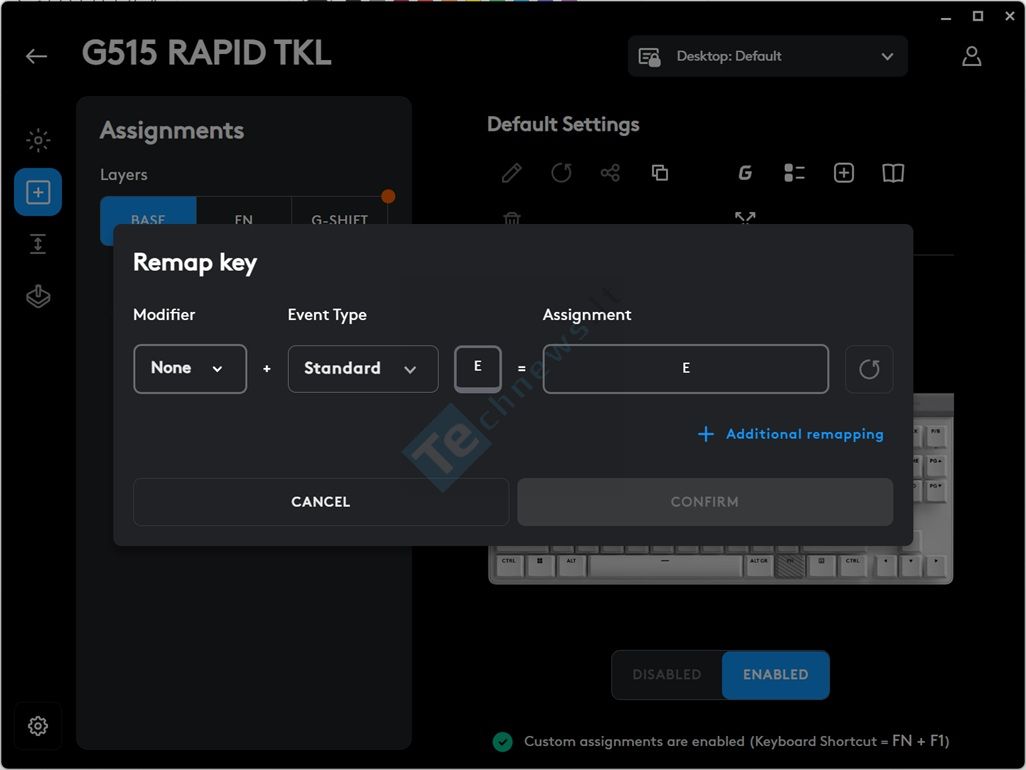Expand the Desktop: Default profile dropdown
The width and height of the screenshot is (1026, 770).
(767, 56)
